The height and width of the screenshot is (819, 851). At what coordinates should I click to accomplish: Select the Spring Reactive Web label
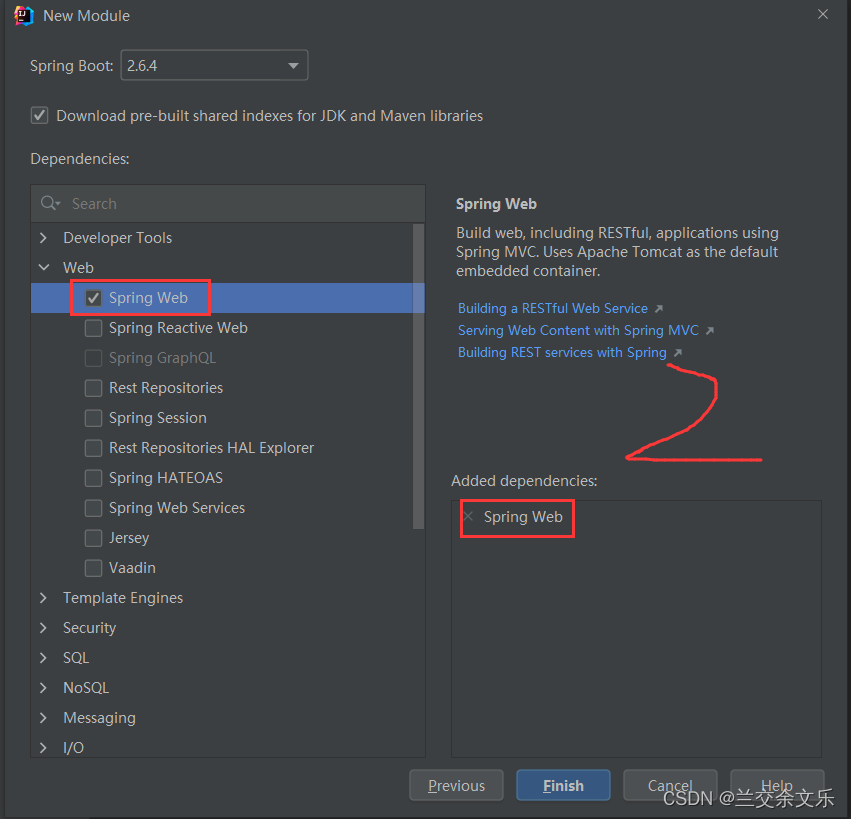click(x=178, y=328)
